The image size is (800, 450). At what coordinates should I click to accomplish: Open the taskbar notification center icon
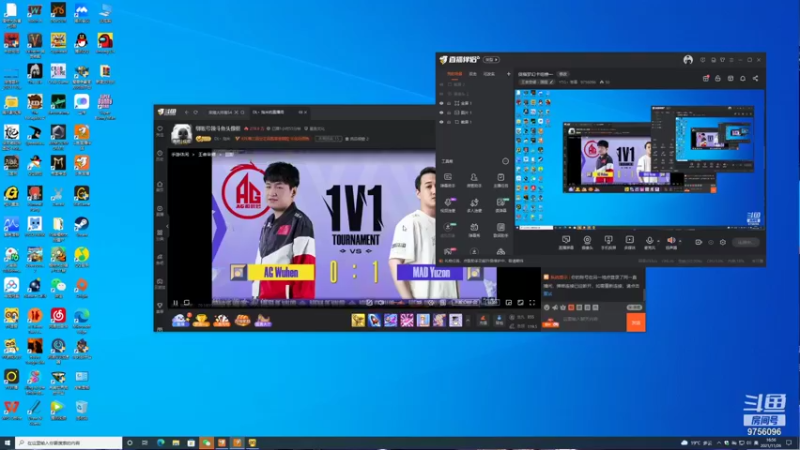[789, 443]
